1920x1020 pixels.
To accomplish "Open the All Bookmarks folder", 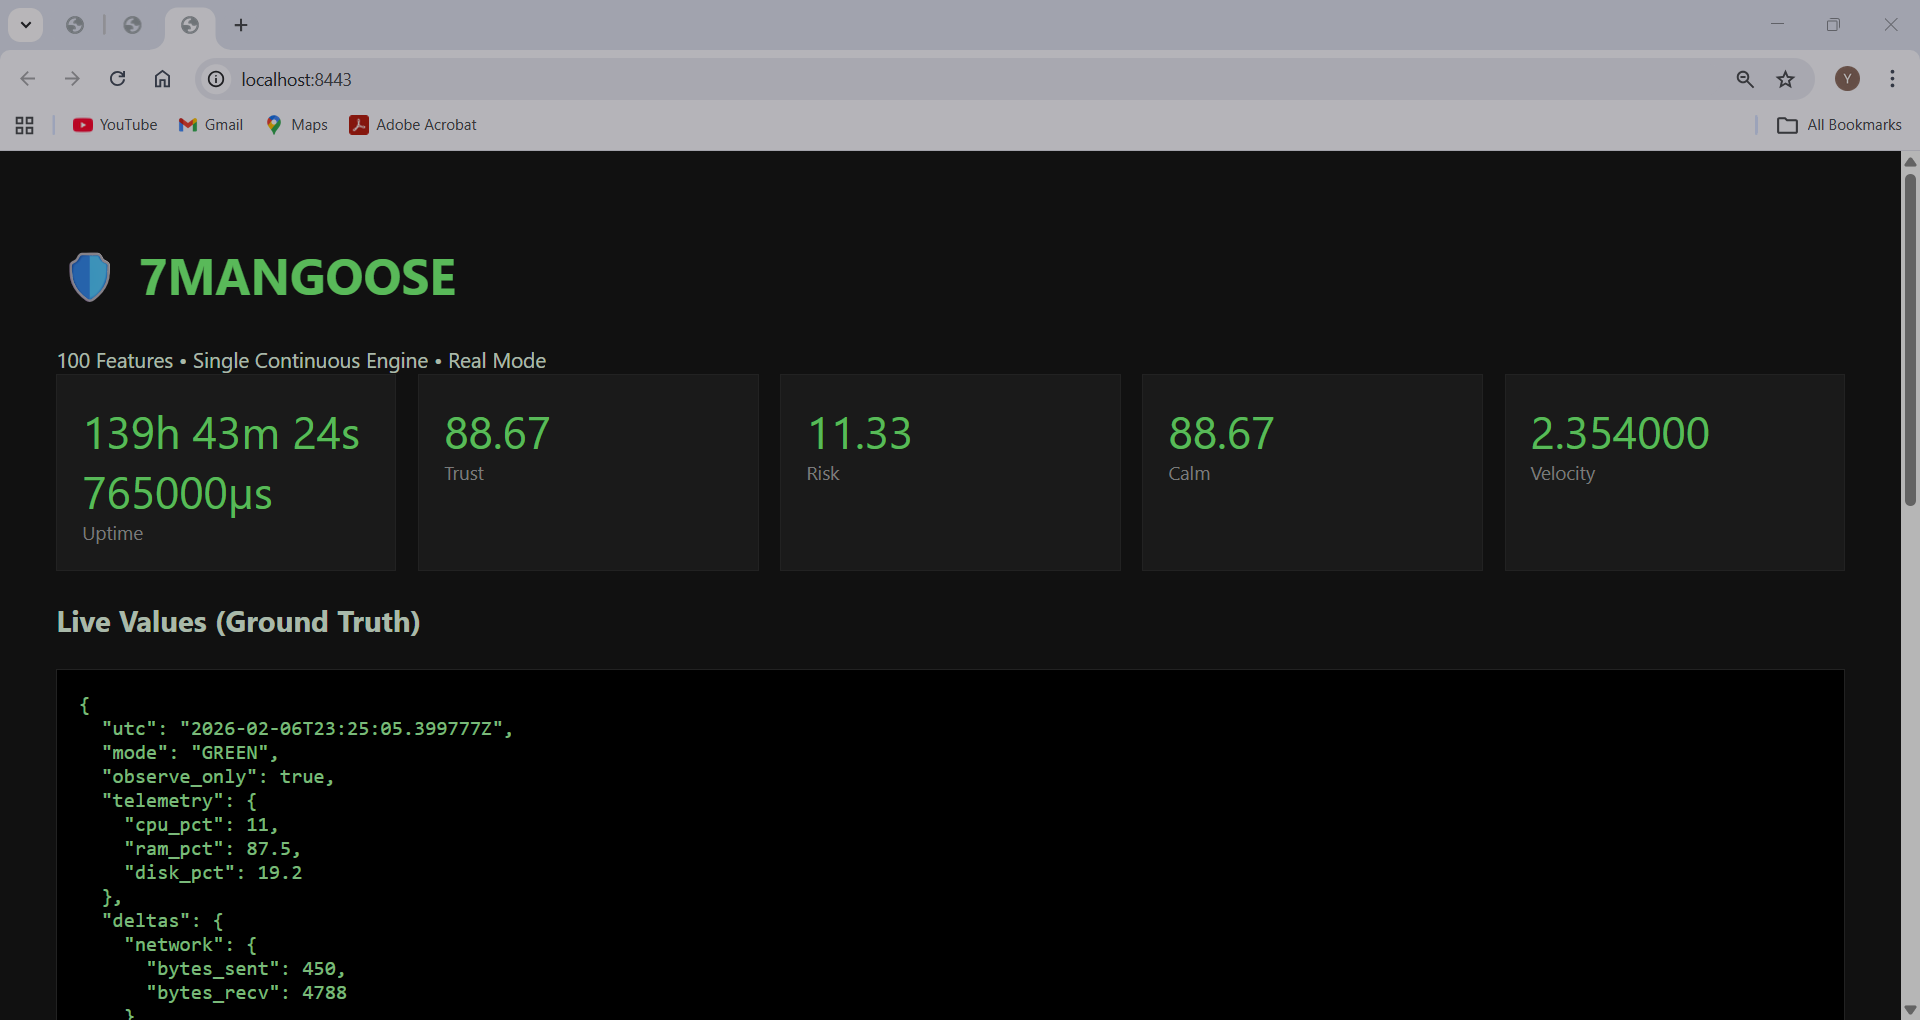I will point(1839,125).
